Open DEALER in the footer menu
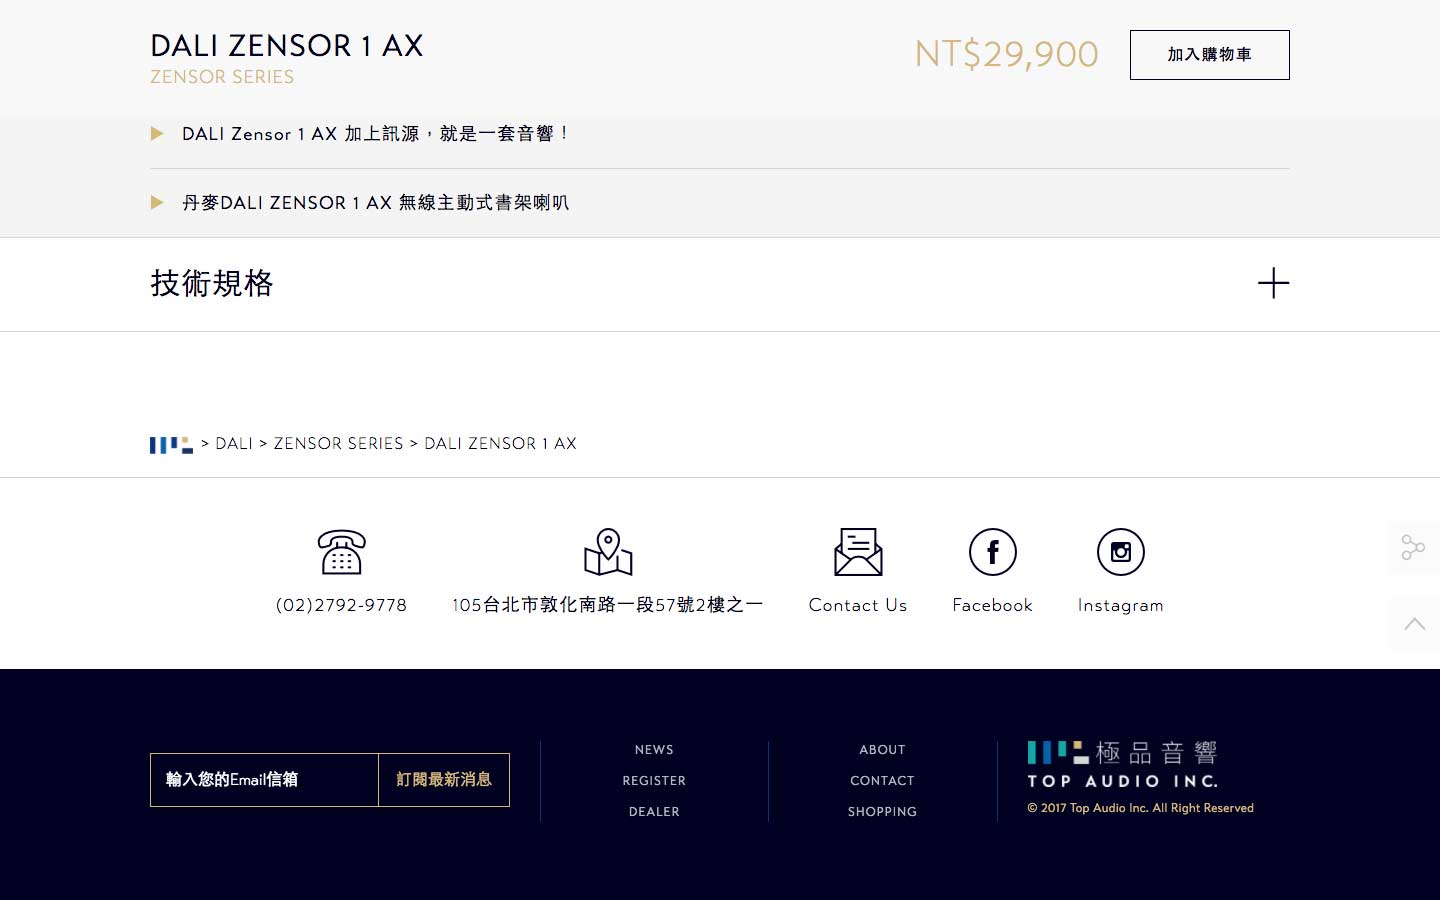This screenshot has width=1440, height=900. click(654, 812)
